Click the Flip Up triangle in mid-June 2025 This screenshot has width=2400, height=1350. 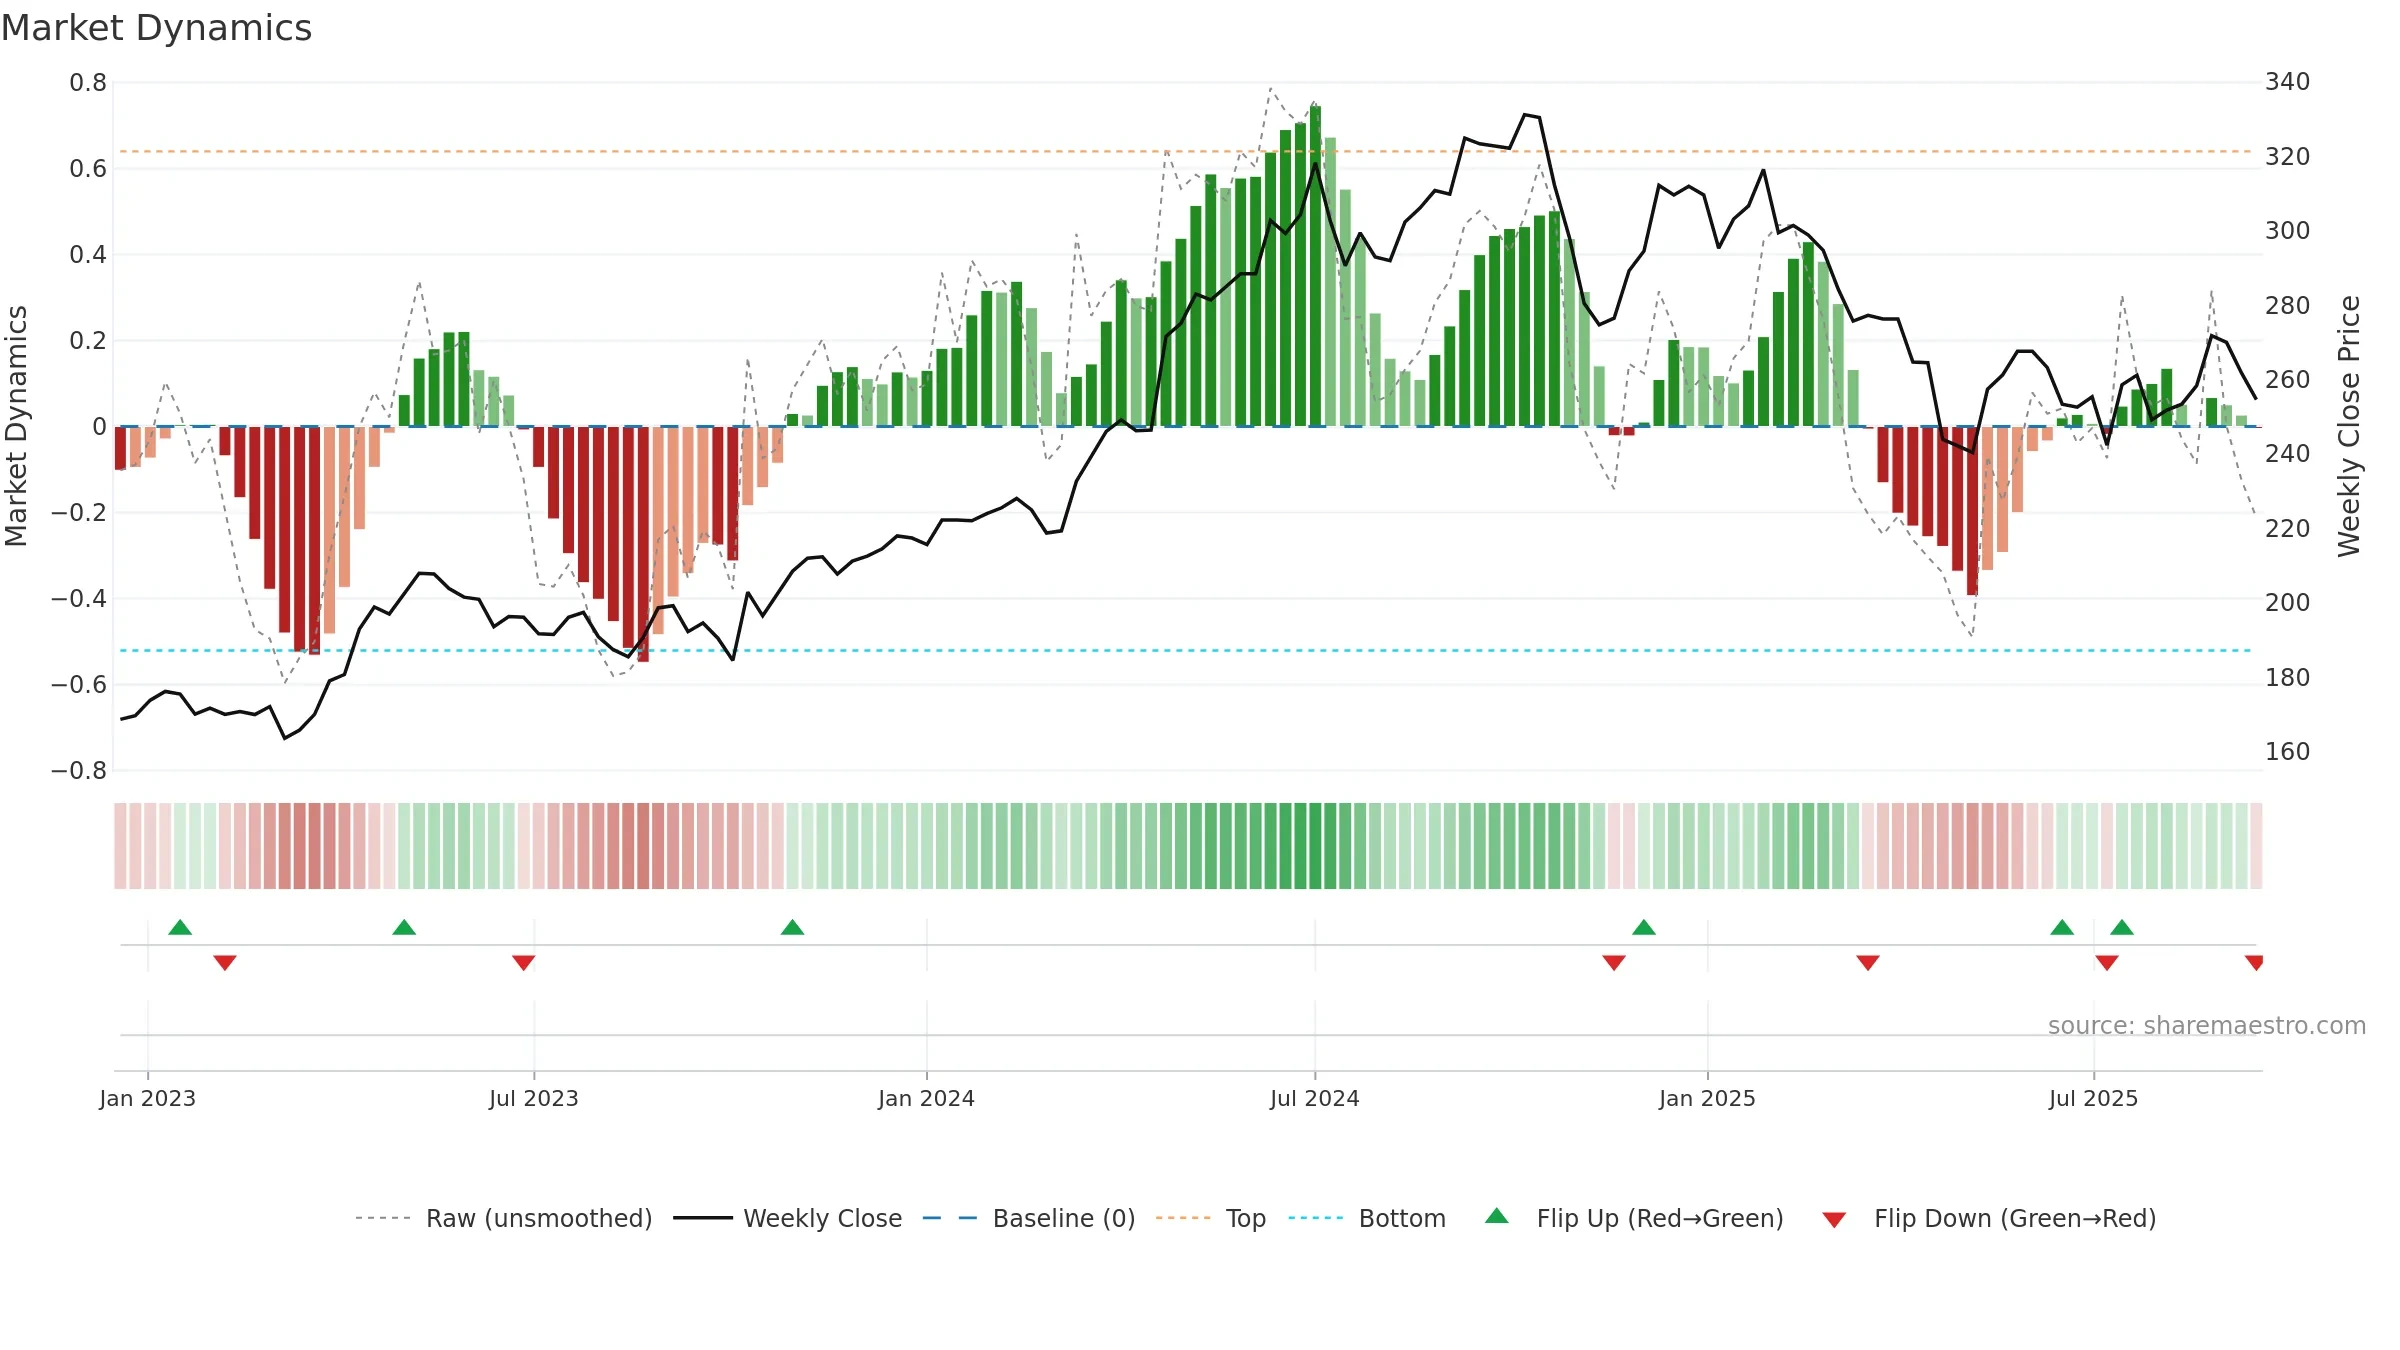pyautogui.click(x=2062, y=928)
